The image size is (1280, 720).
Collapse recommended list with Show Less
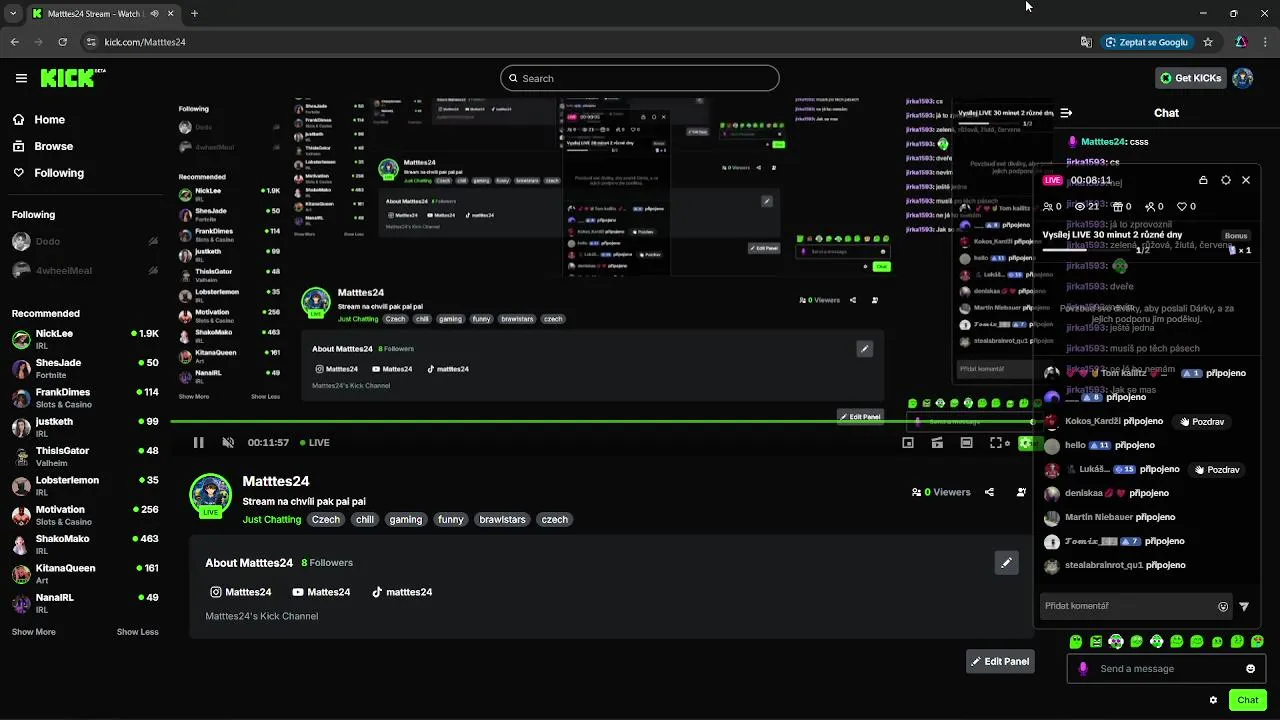pos(138,632)
